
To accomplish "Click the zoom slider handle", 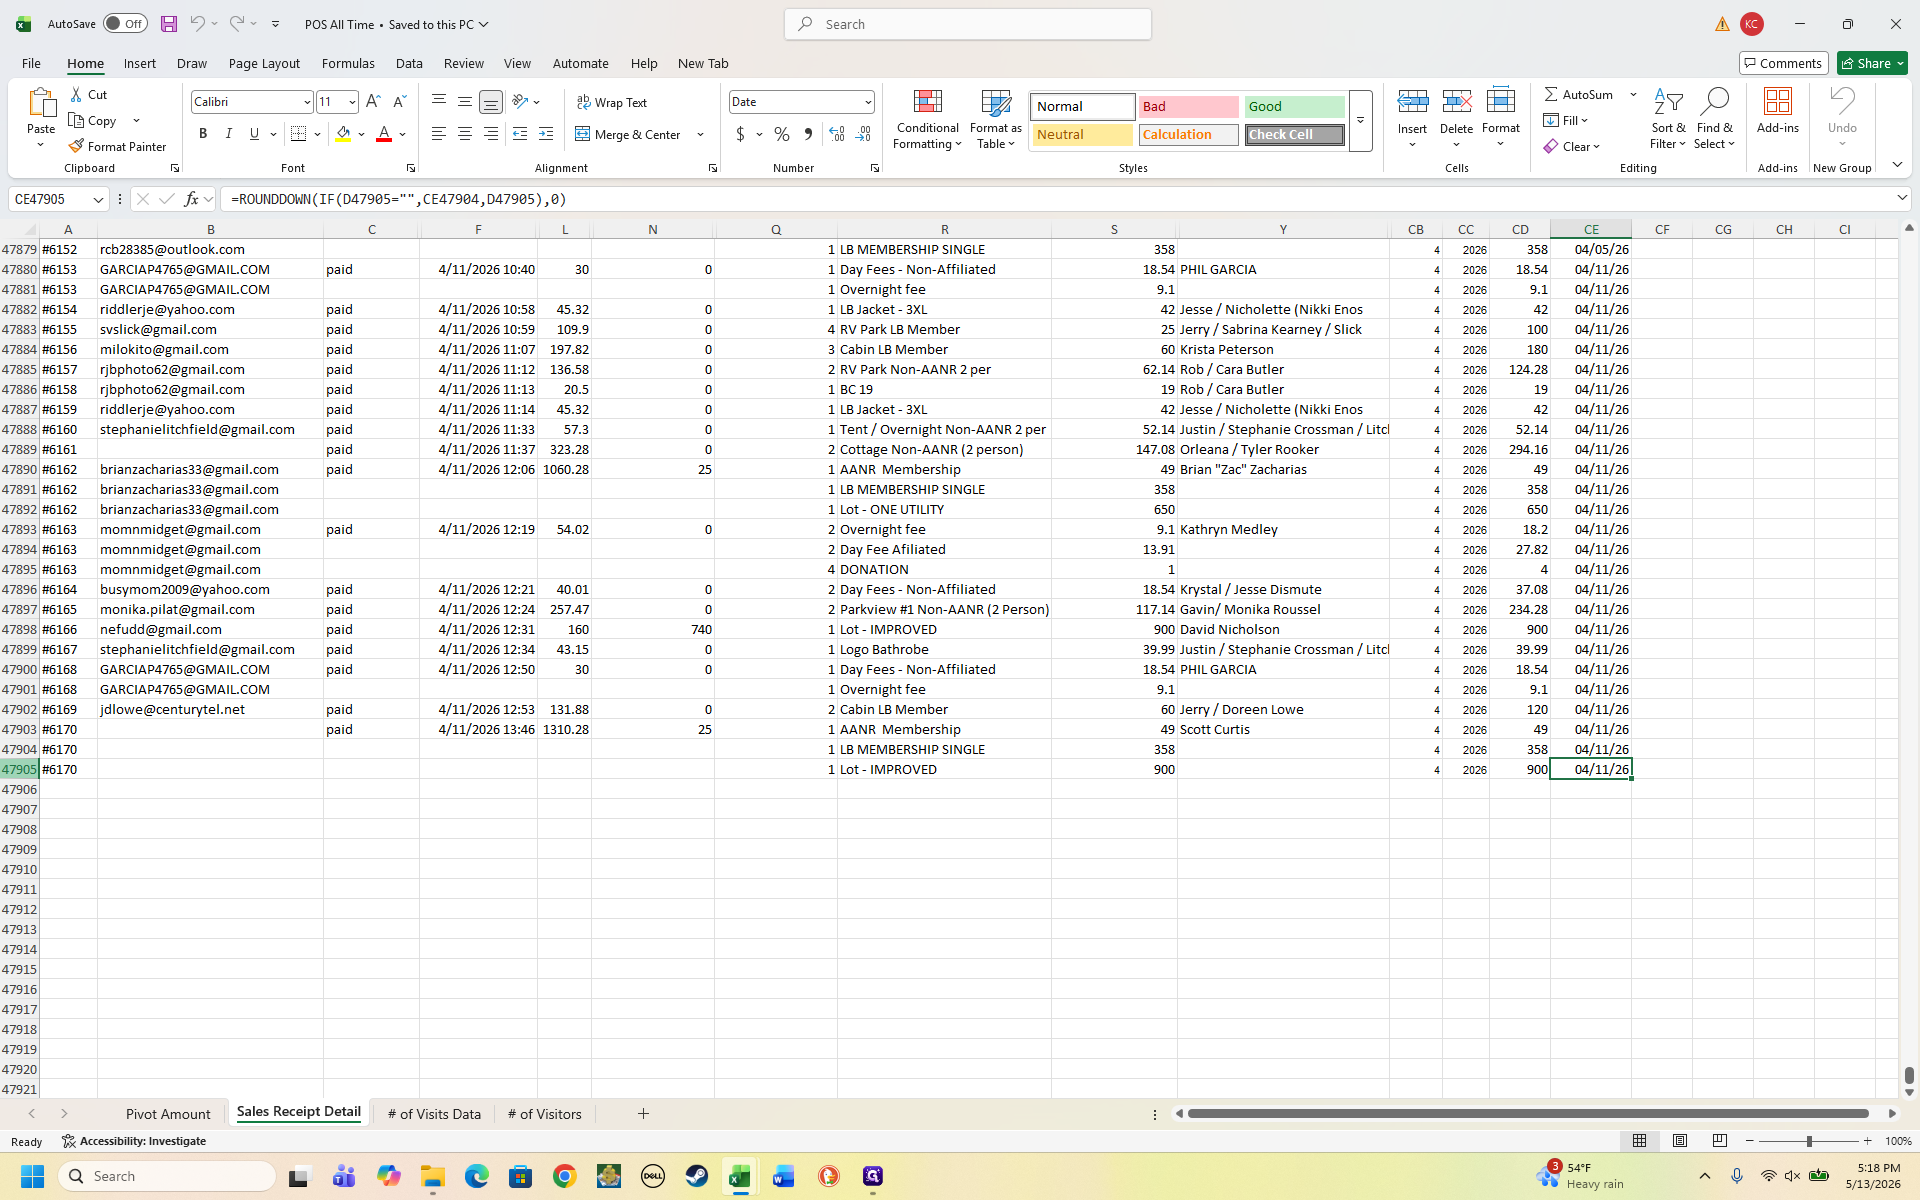I will tap(1808, 1141).
